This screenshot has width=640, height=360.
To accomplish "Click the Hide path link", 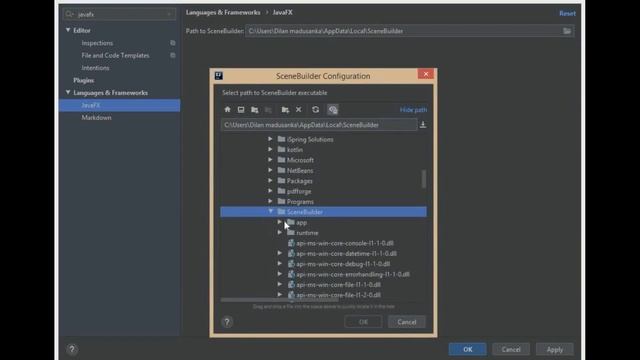I will pyautogui.click(x=413, y=110).
